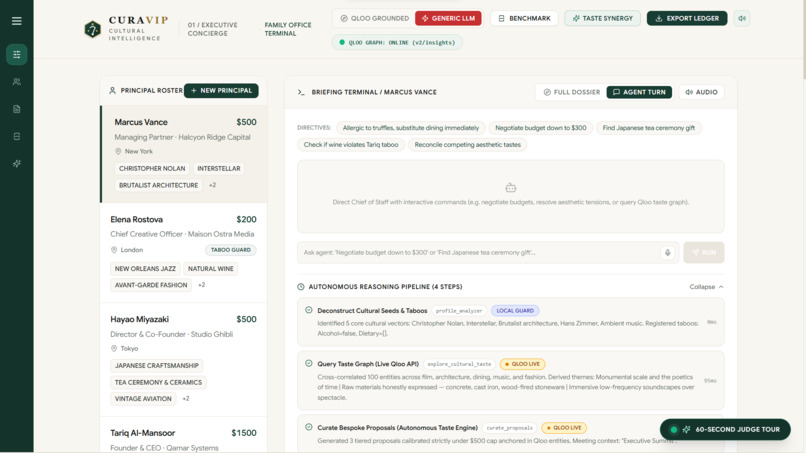Viewport: 806px width, 453px height.
Task: Open the hamburger menu in the sidebar
Action: tap(16, 21)
